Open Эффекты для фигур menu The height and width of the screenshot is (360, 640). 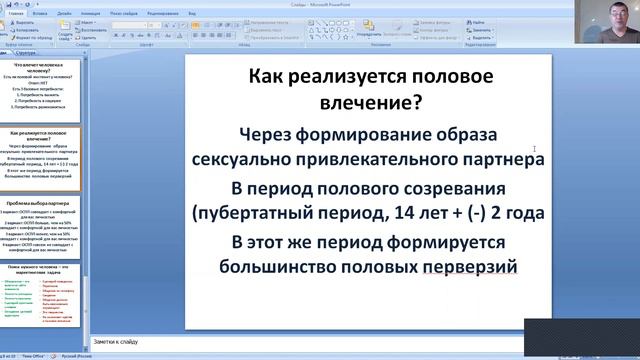[436, 38]
